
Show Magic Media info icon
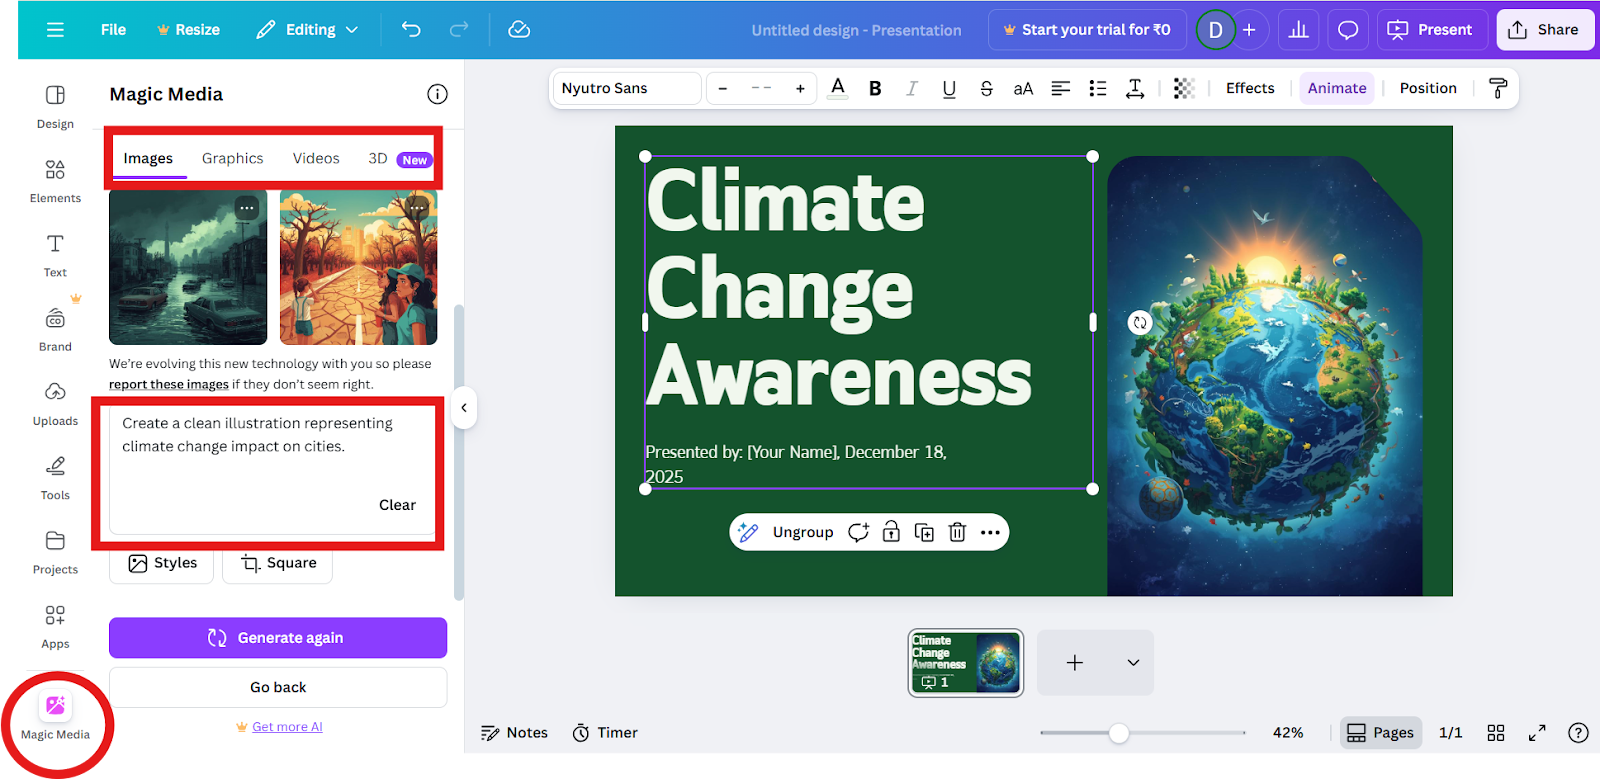[437, 94]
